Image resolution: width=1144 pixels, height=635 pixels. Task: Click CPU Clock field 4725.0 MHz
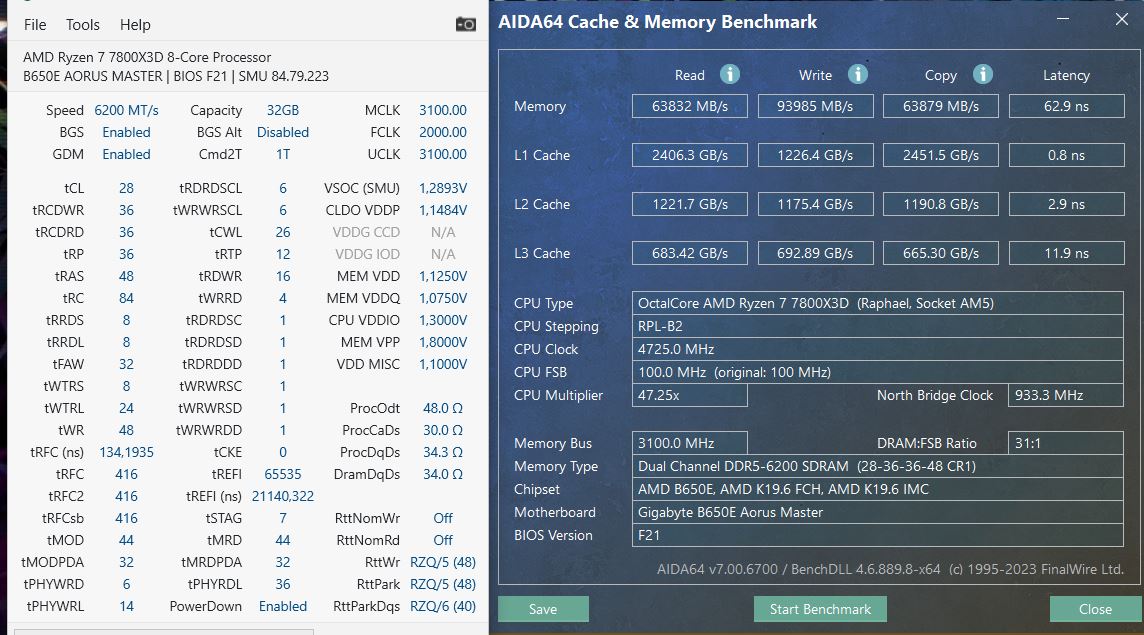pyautogui.click(x=877, y=349)
